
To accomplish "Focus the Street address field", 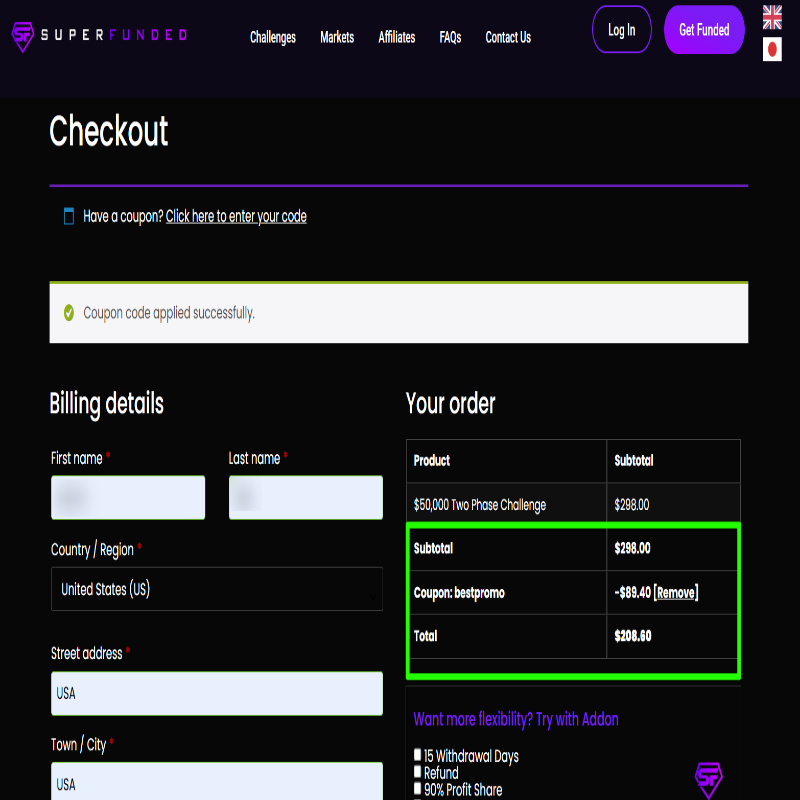I will [216, 693].
